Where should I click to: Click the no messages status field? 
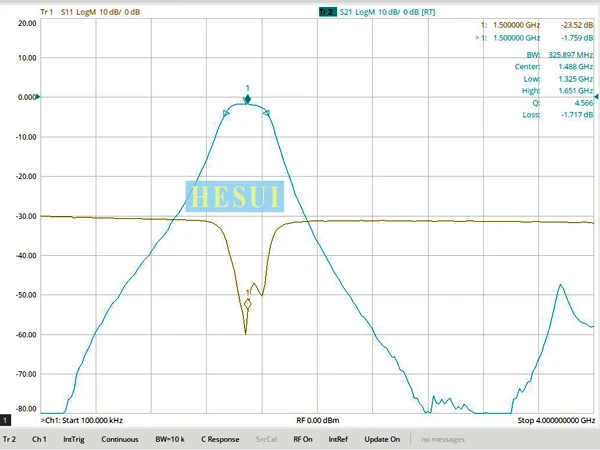click(443, 439)
